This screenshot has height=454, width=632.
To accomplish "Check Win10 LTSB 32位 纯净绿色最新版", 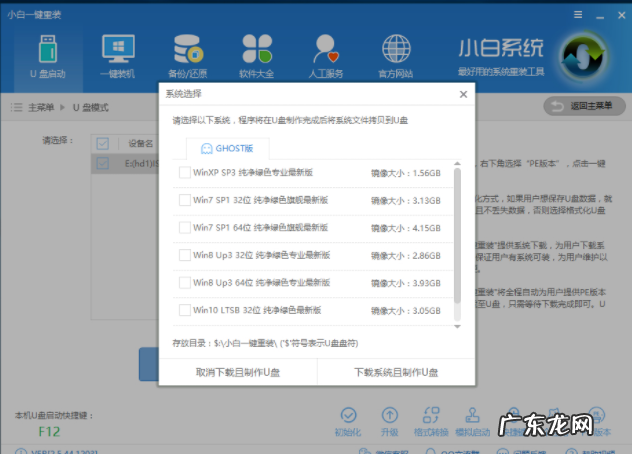I will pyautogui.click(x=185, y=310).
